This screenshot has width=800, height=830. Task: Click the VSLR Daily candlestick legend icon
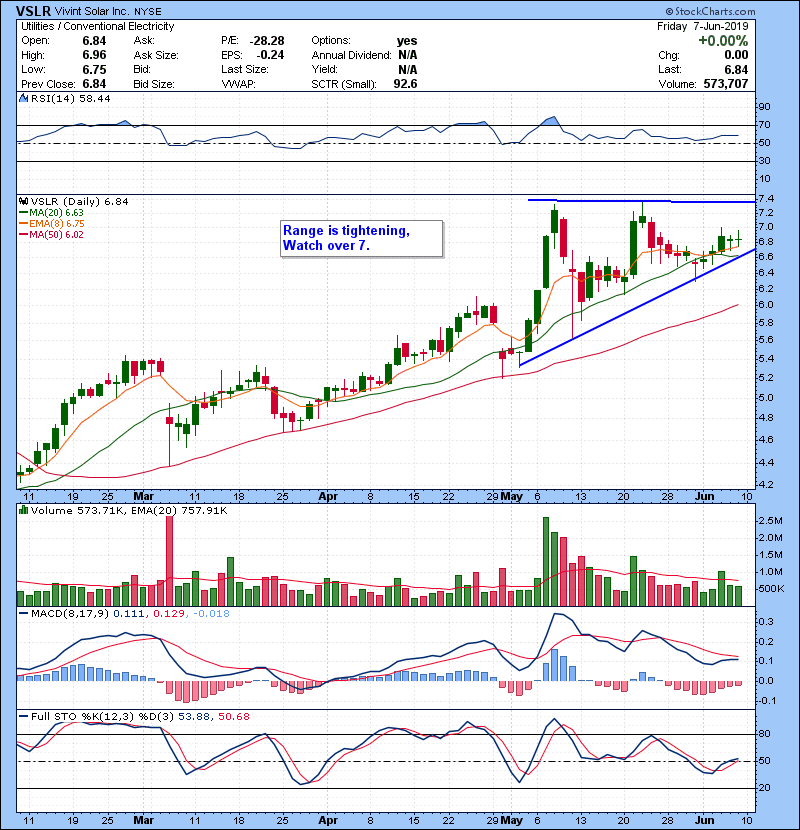coord(23,202)
